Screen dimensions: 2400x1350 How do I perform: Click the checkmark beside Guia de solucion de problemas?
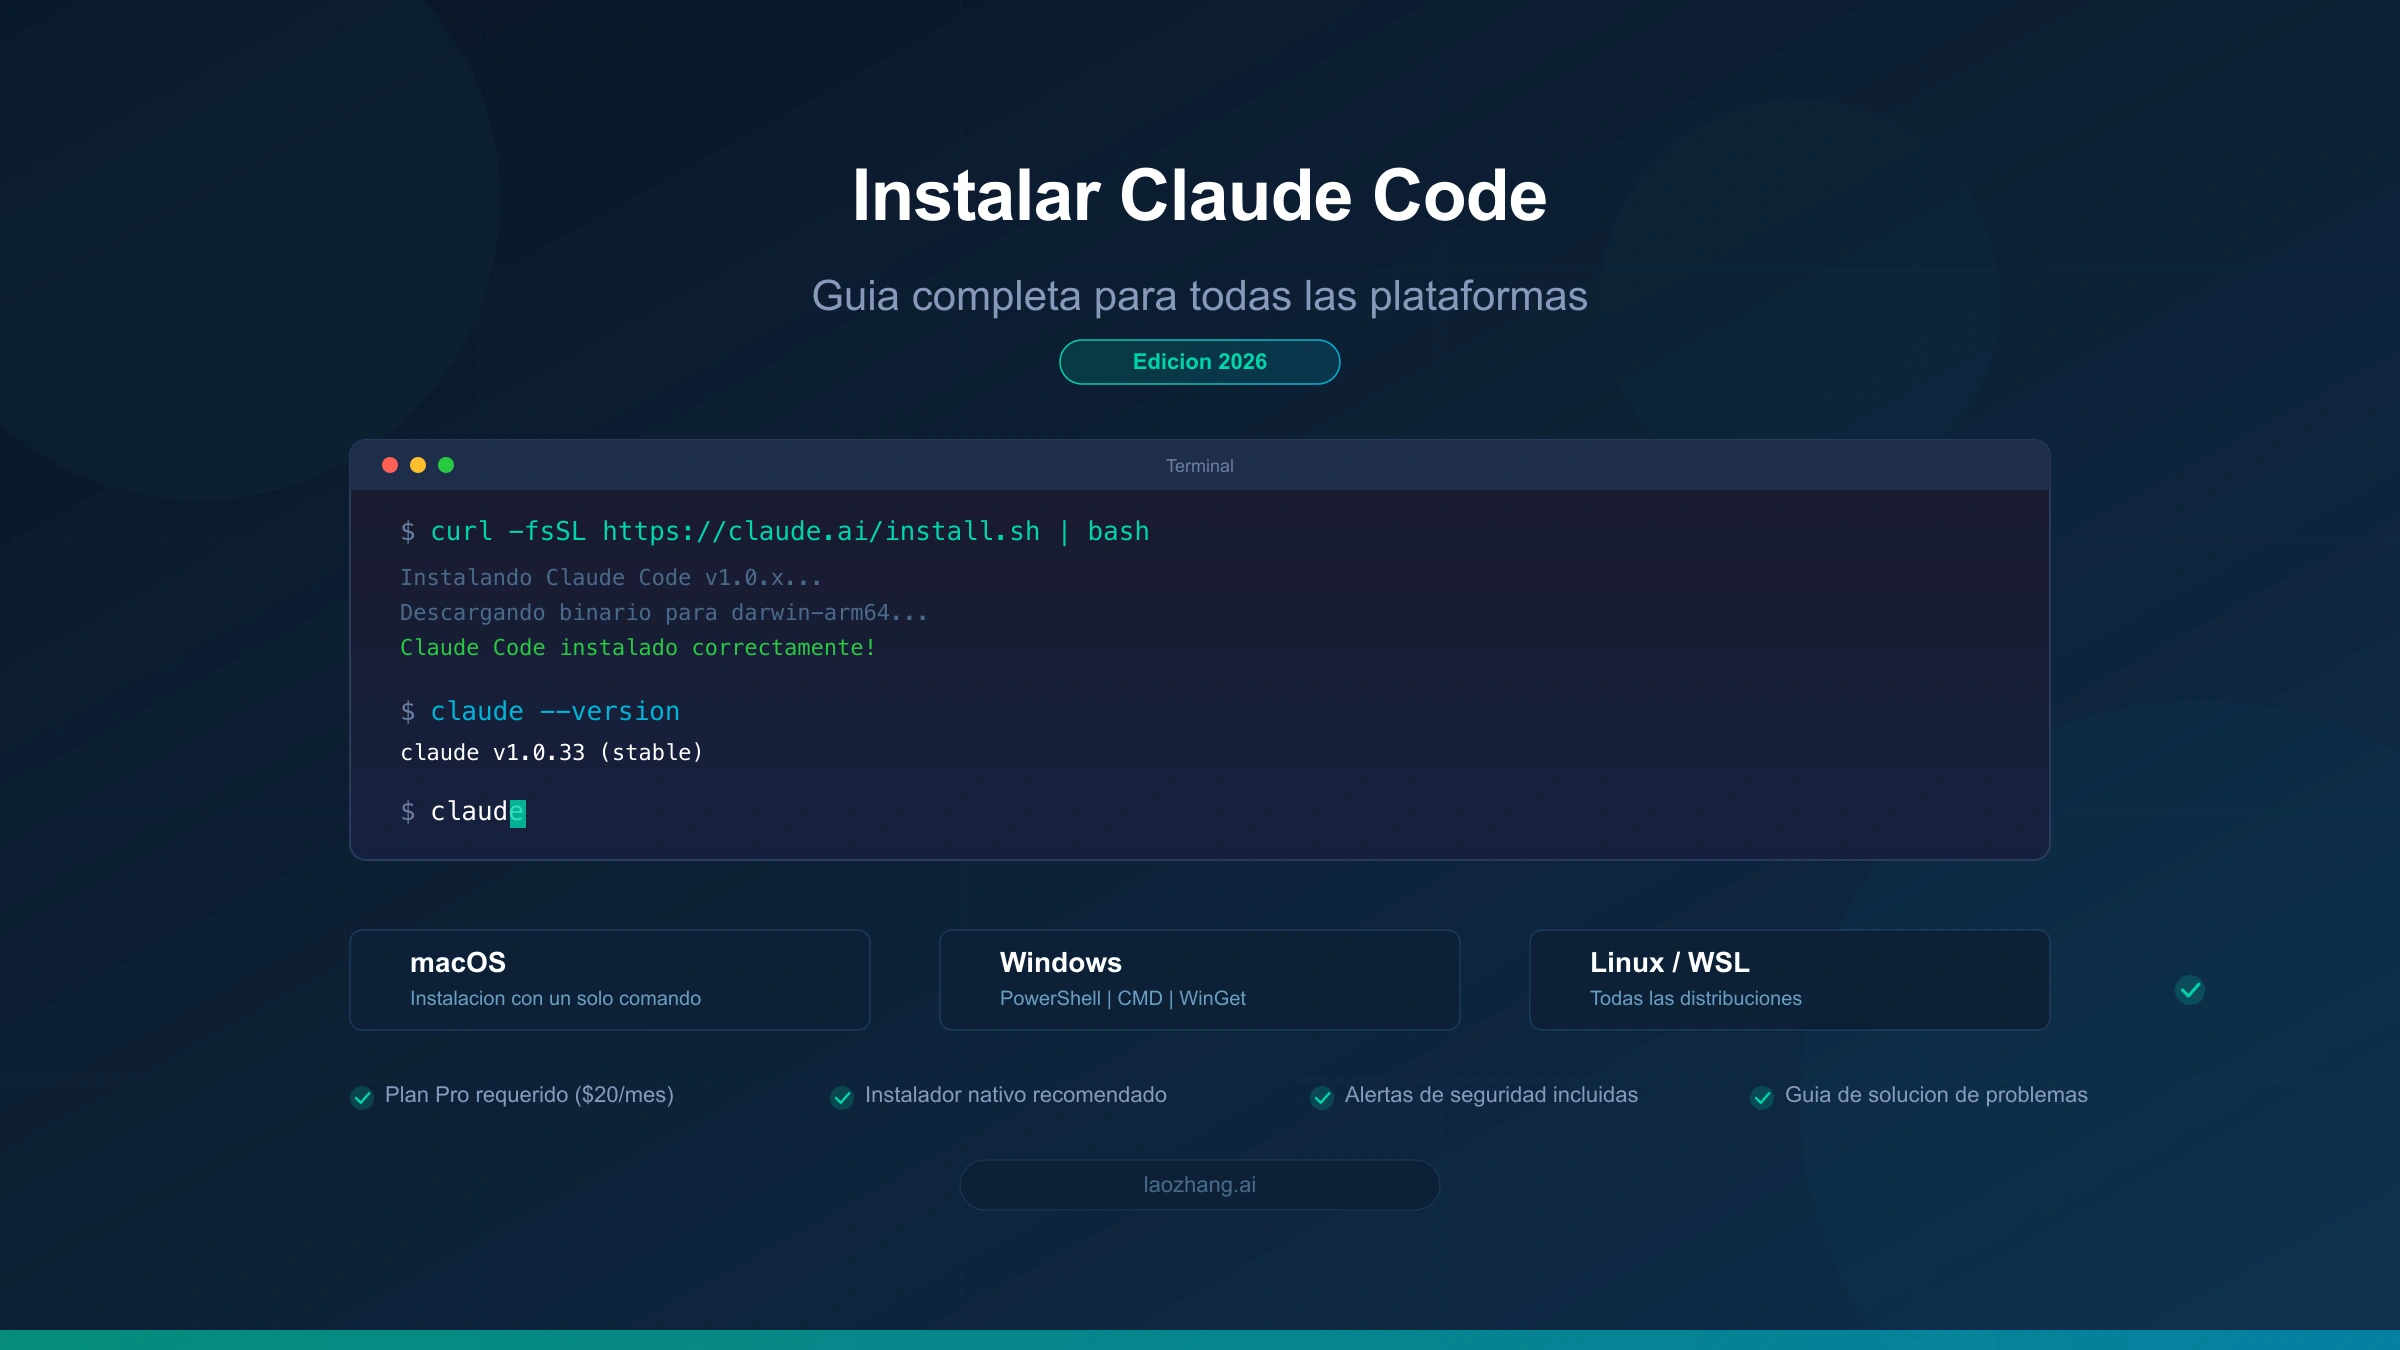click(1762, 1097)
